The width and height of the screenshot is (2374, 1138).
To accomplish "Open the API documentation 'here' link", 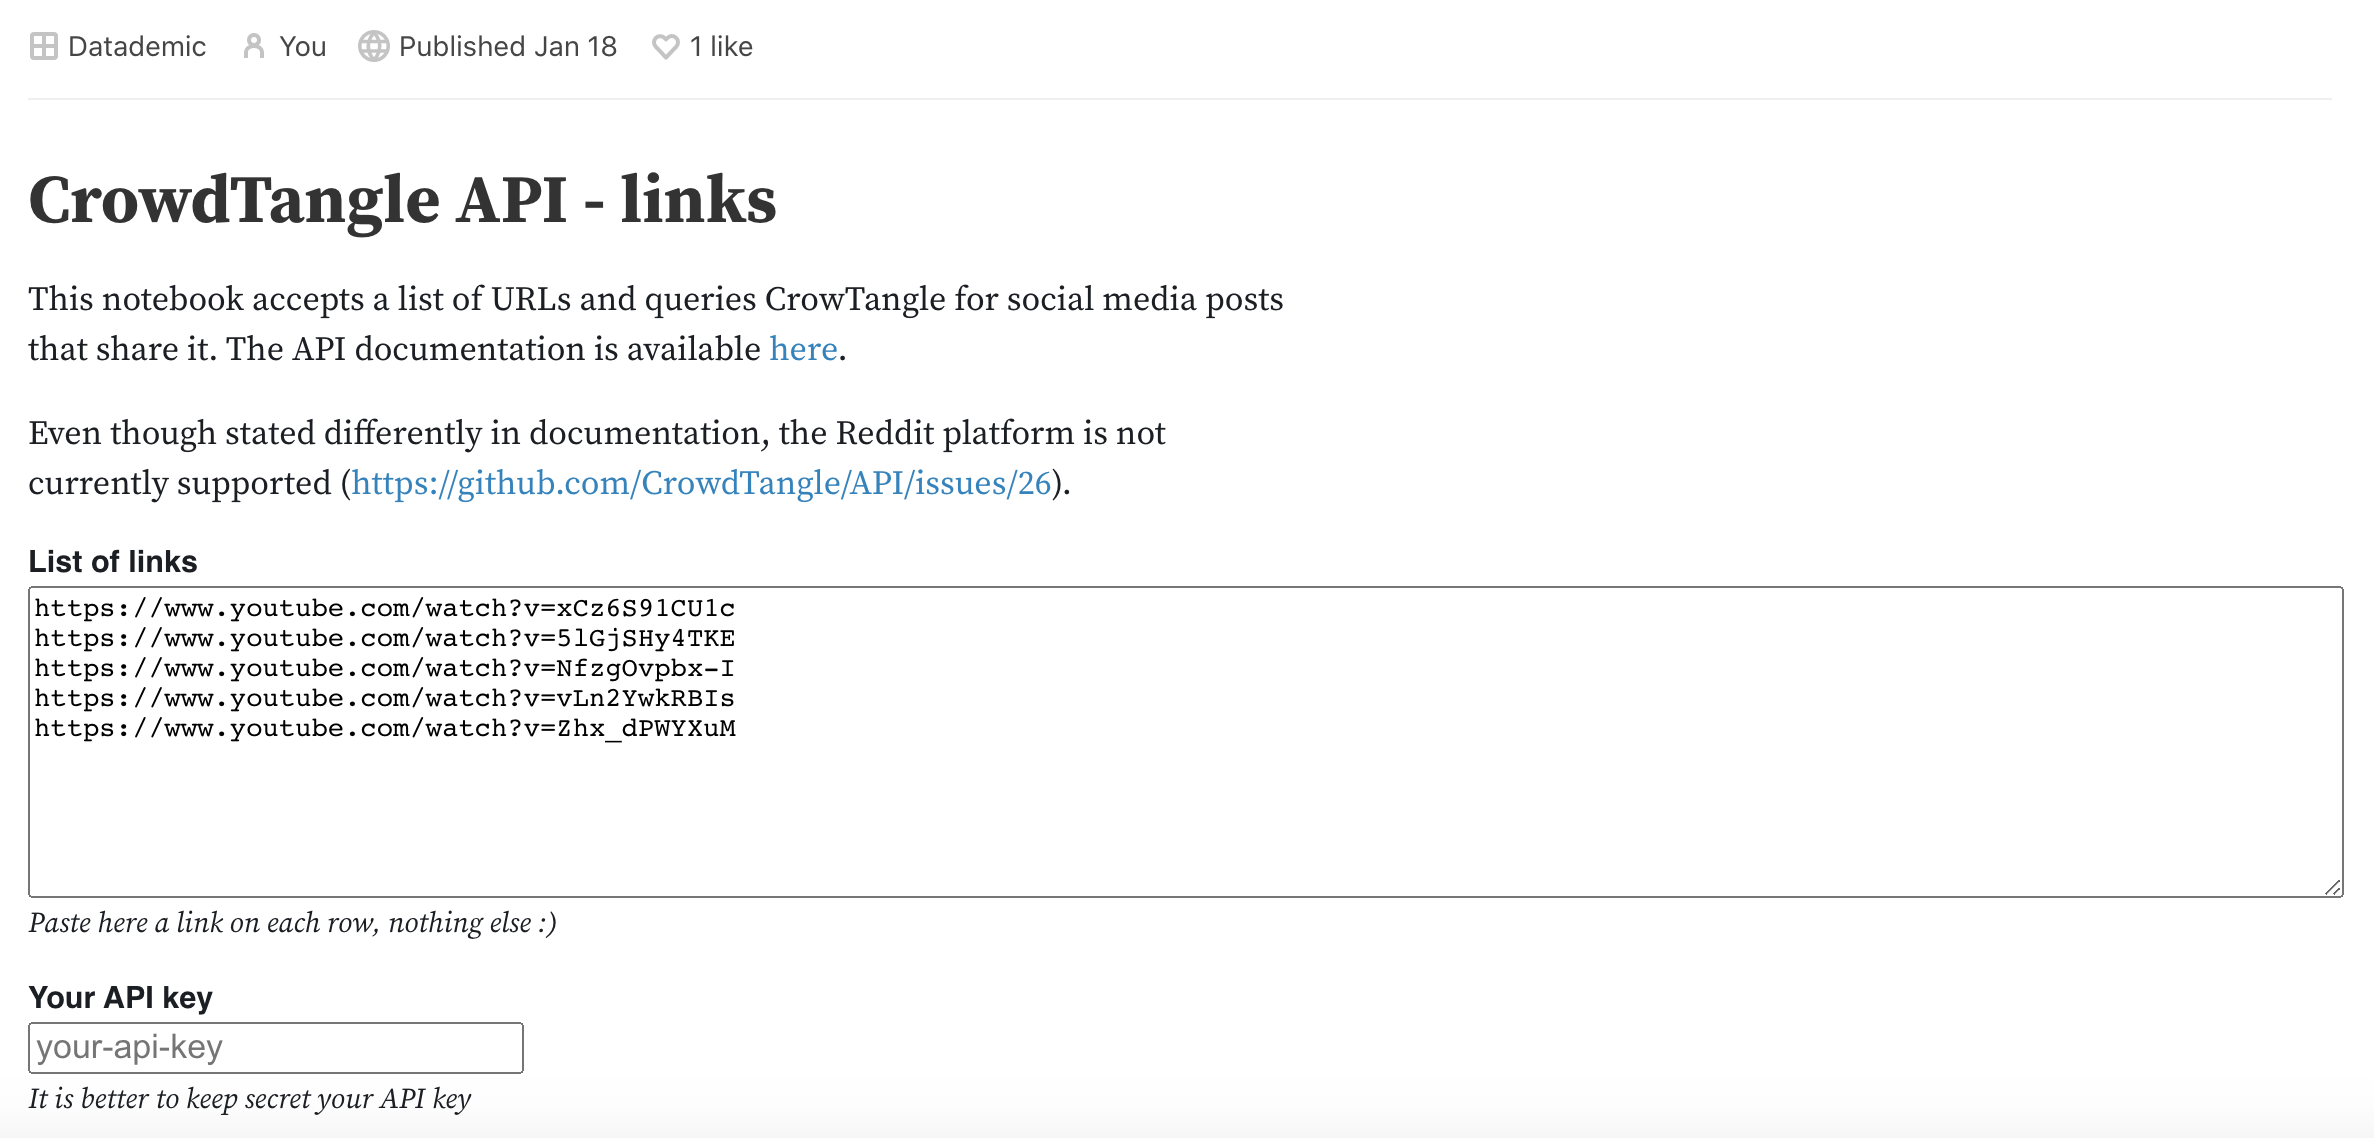I will 803,349.
